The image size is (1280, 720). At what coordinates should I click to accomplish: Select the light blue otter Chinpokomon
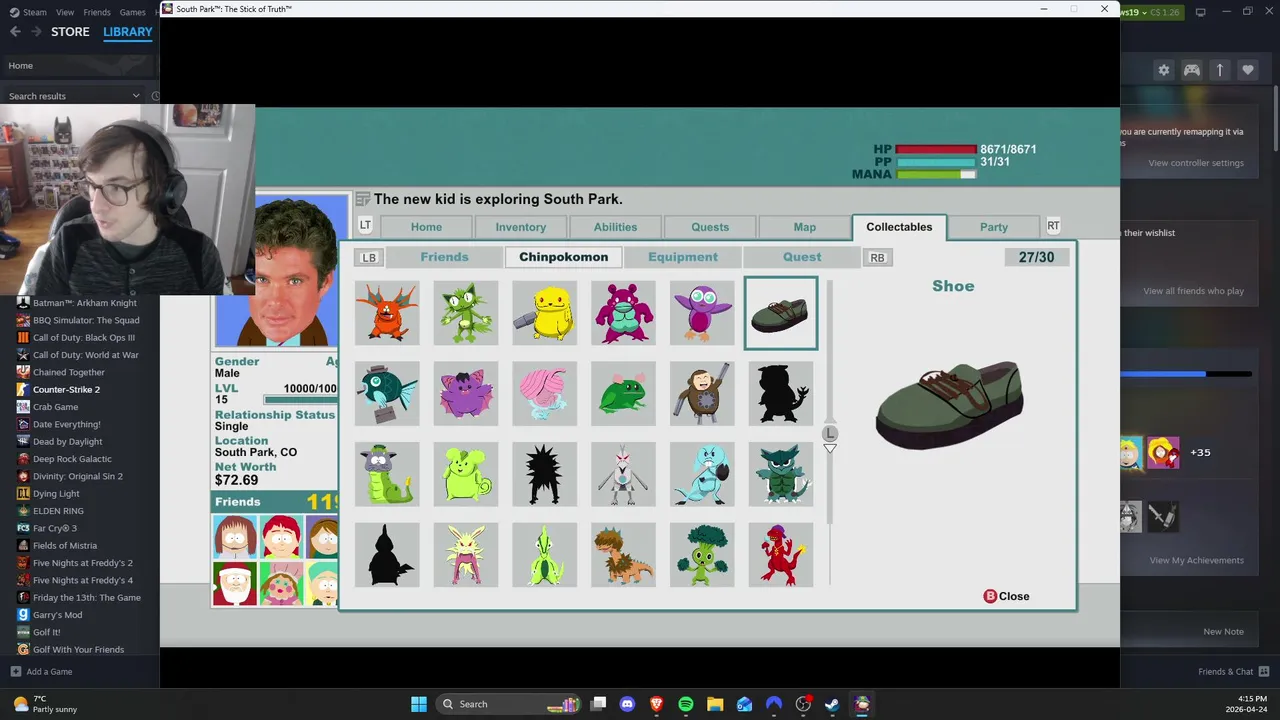(702, 474)
